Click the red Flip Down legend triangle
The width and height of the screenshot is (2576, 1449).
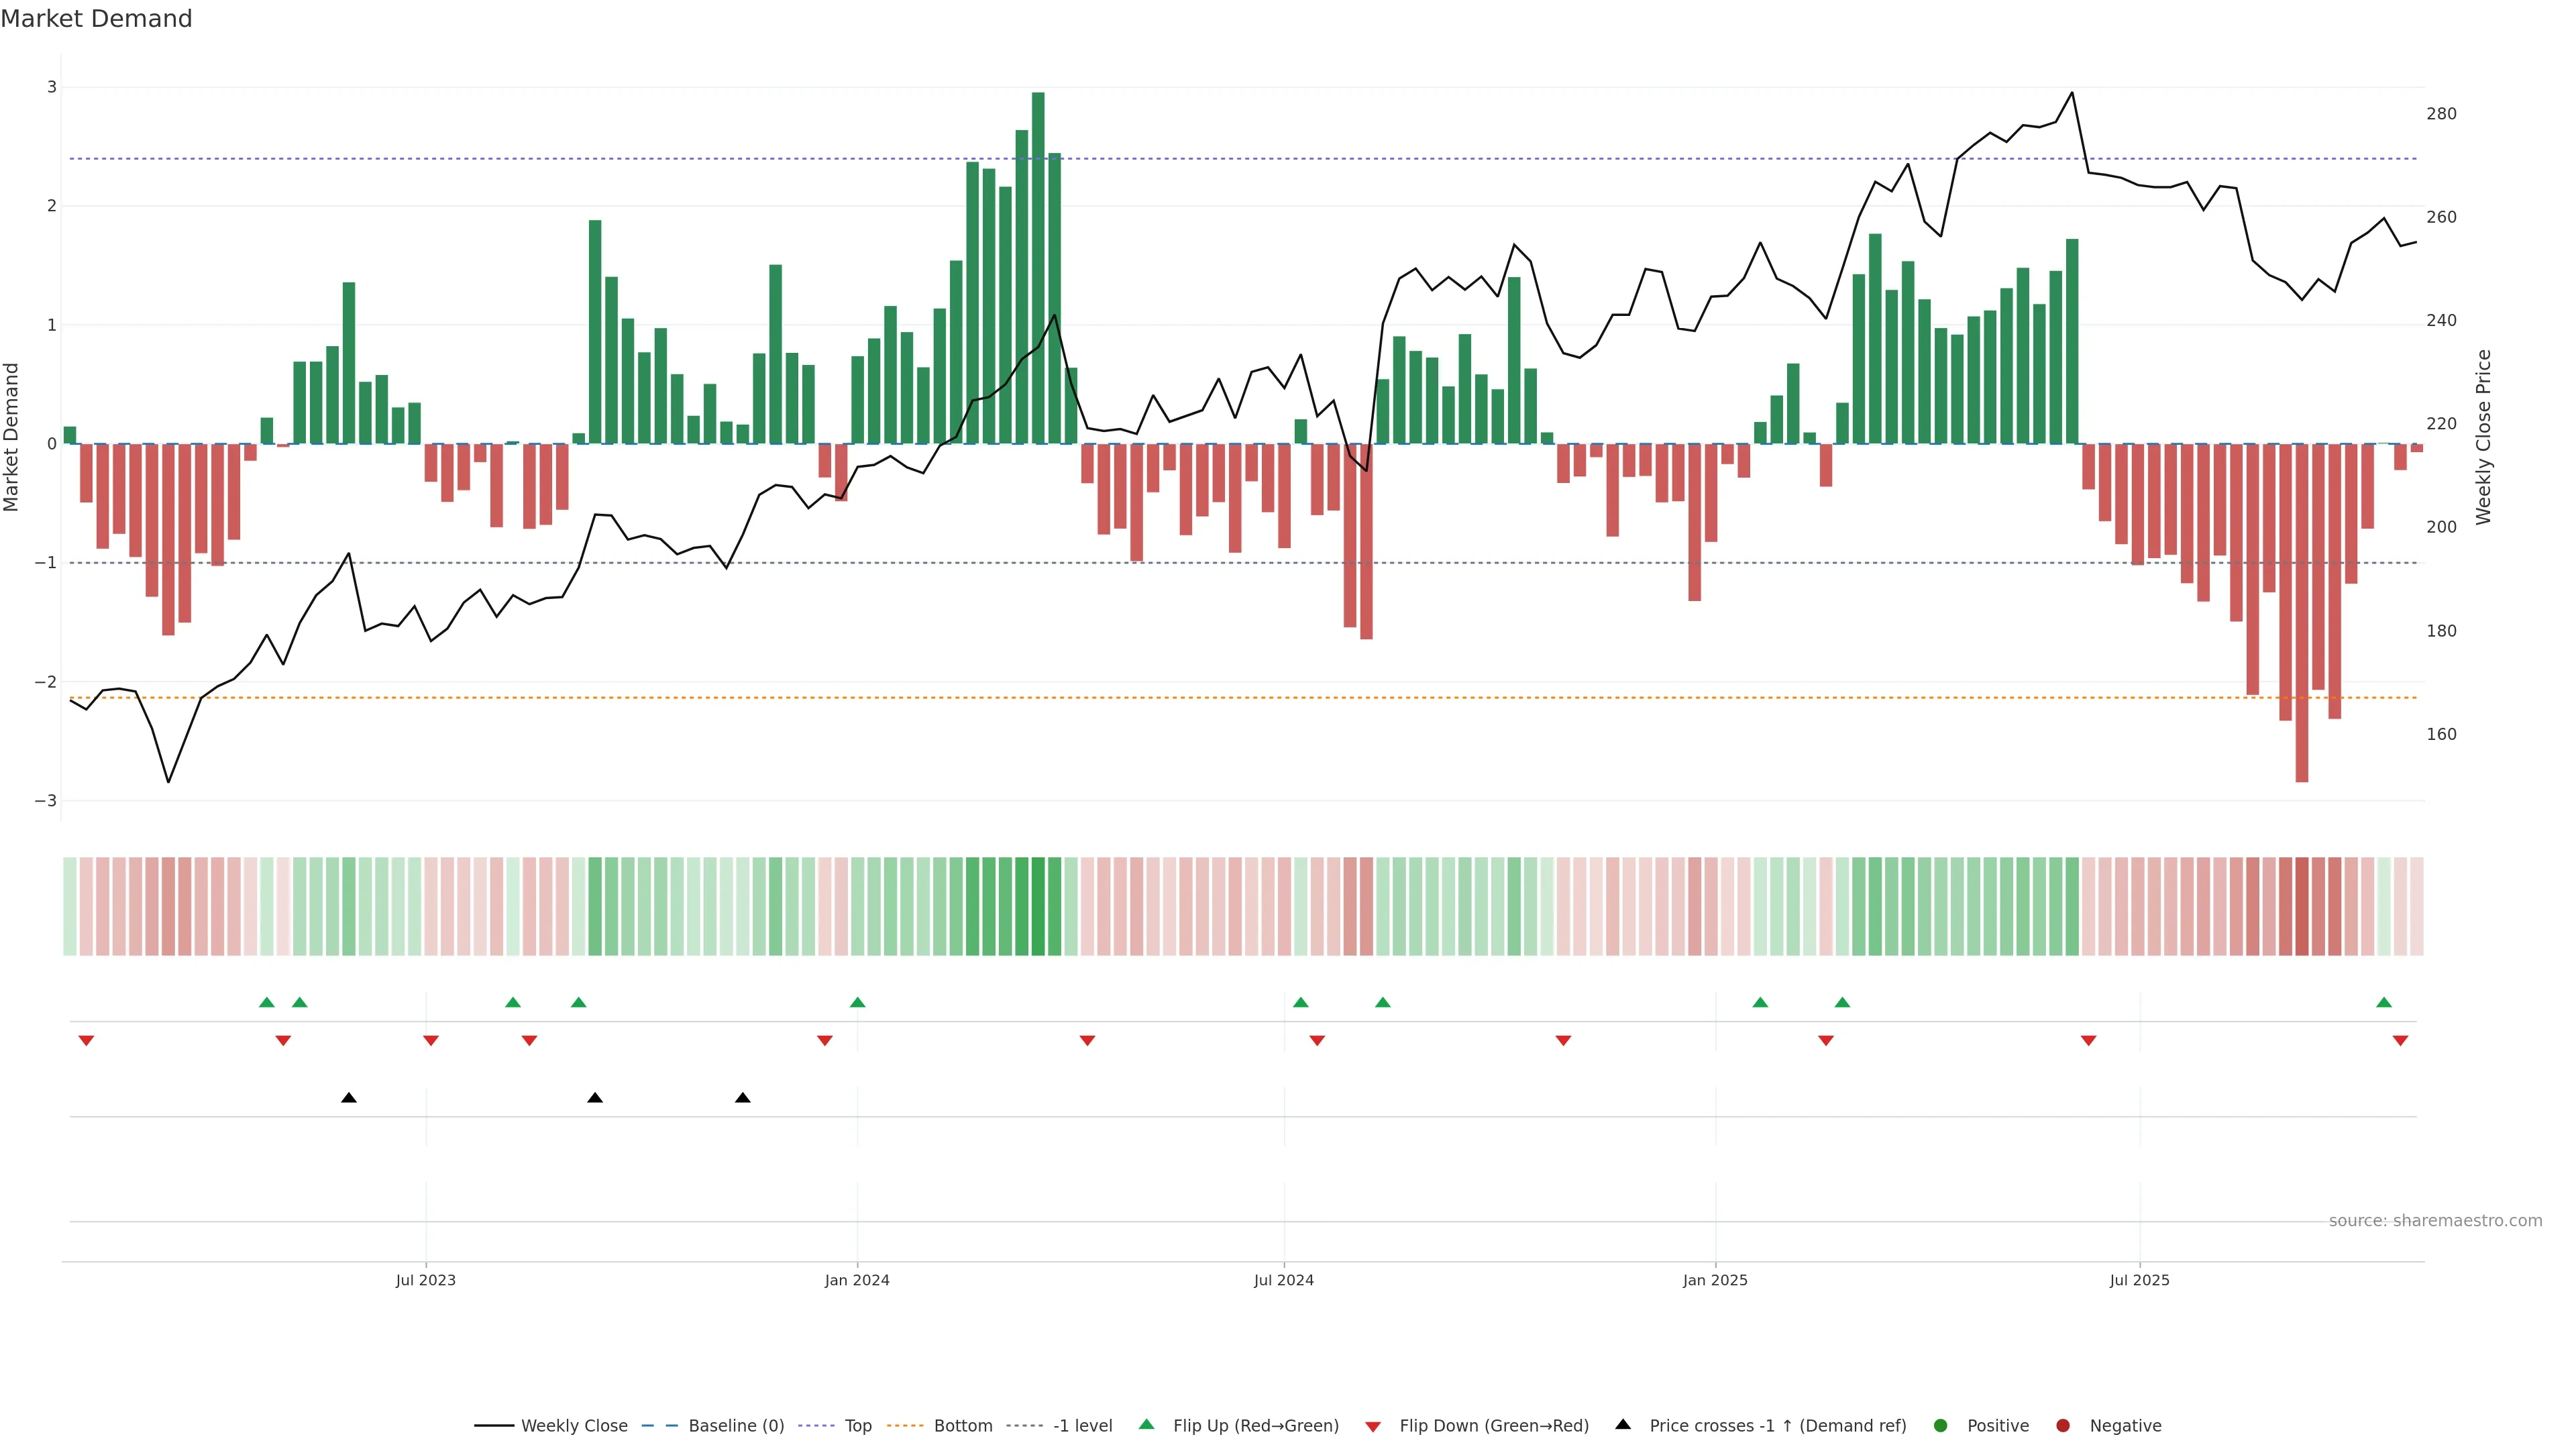pyautogui.click(x=1372, y=1426)
